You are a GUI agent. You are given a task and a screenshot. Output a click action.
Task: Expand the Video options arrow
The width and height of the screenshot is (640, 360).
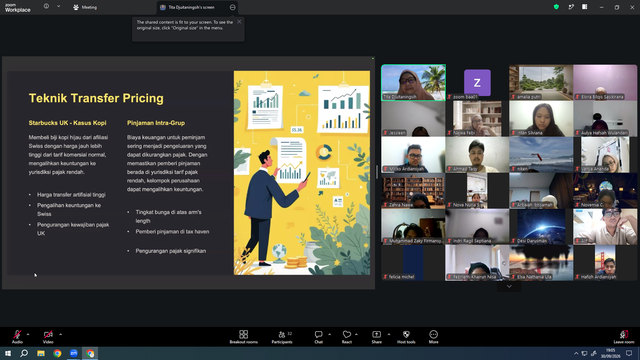[60, 334]
